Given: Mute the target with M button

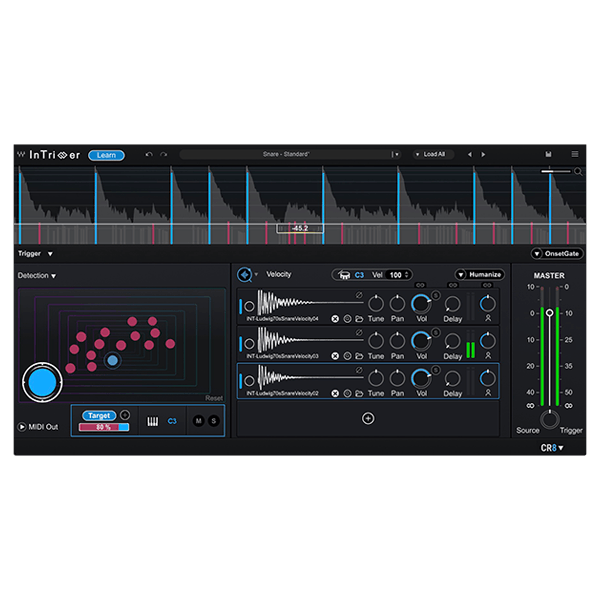Looking at the screenshot, I should click(x=199, y=421).
